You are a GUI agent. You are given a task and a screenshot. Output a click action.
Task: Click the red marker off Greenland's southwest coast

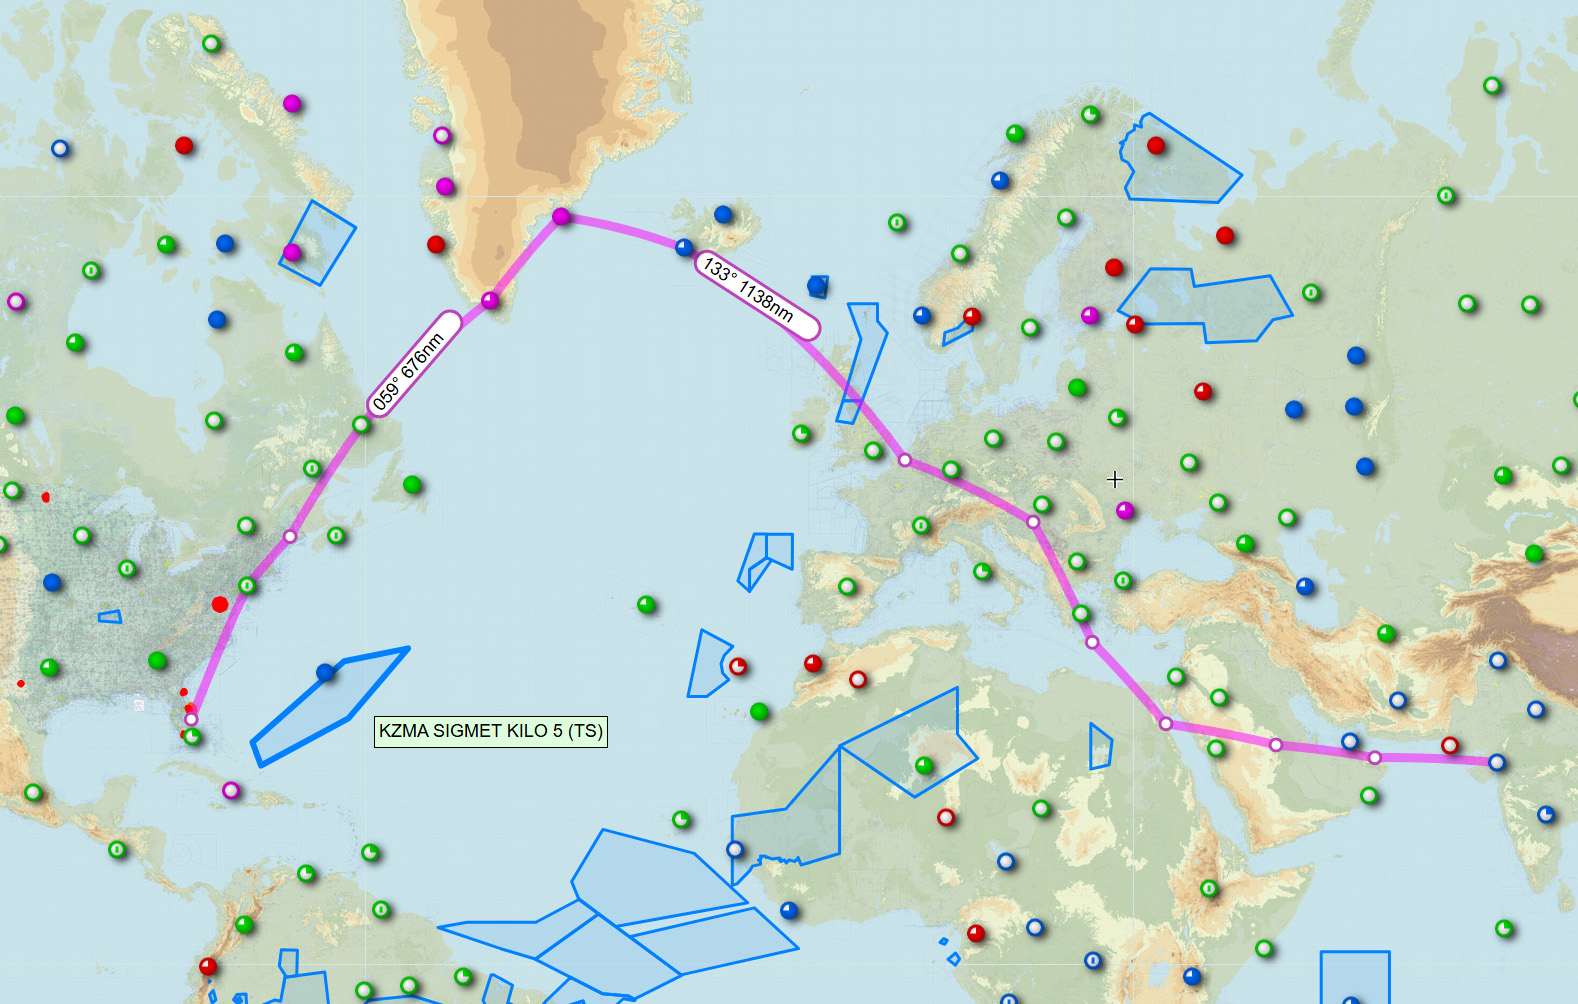coord(436,244)
